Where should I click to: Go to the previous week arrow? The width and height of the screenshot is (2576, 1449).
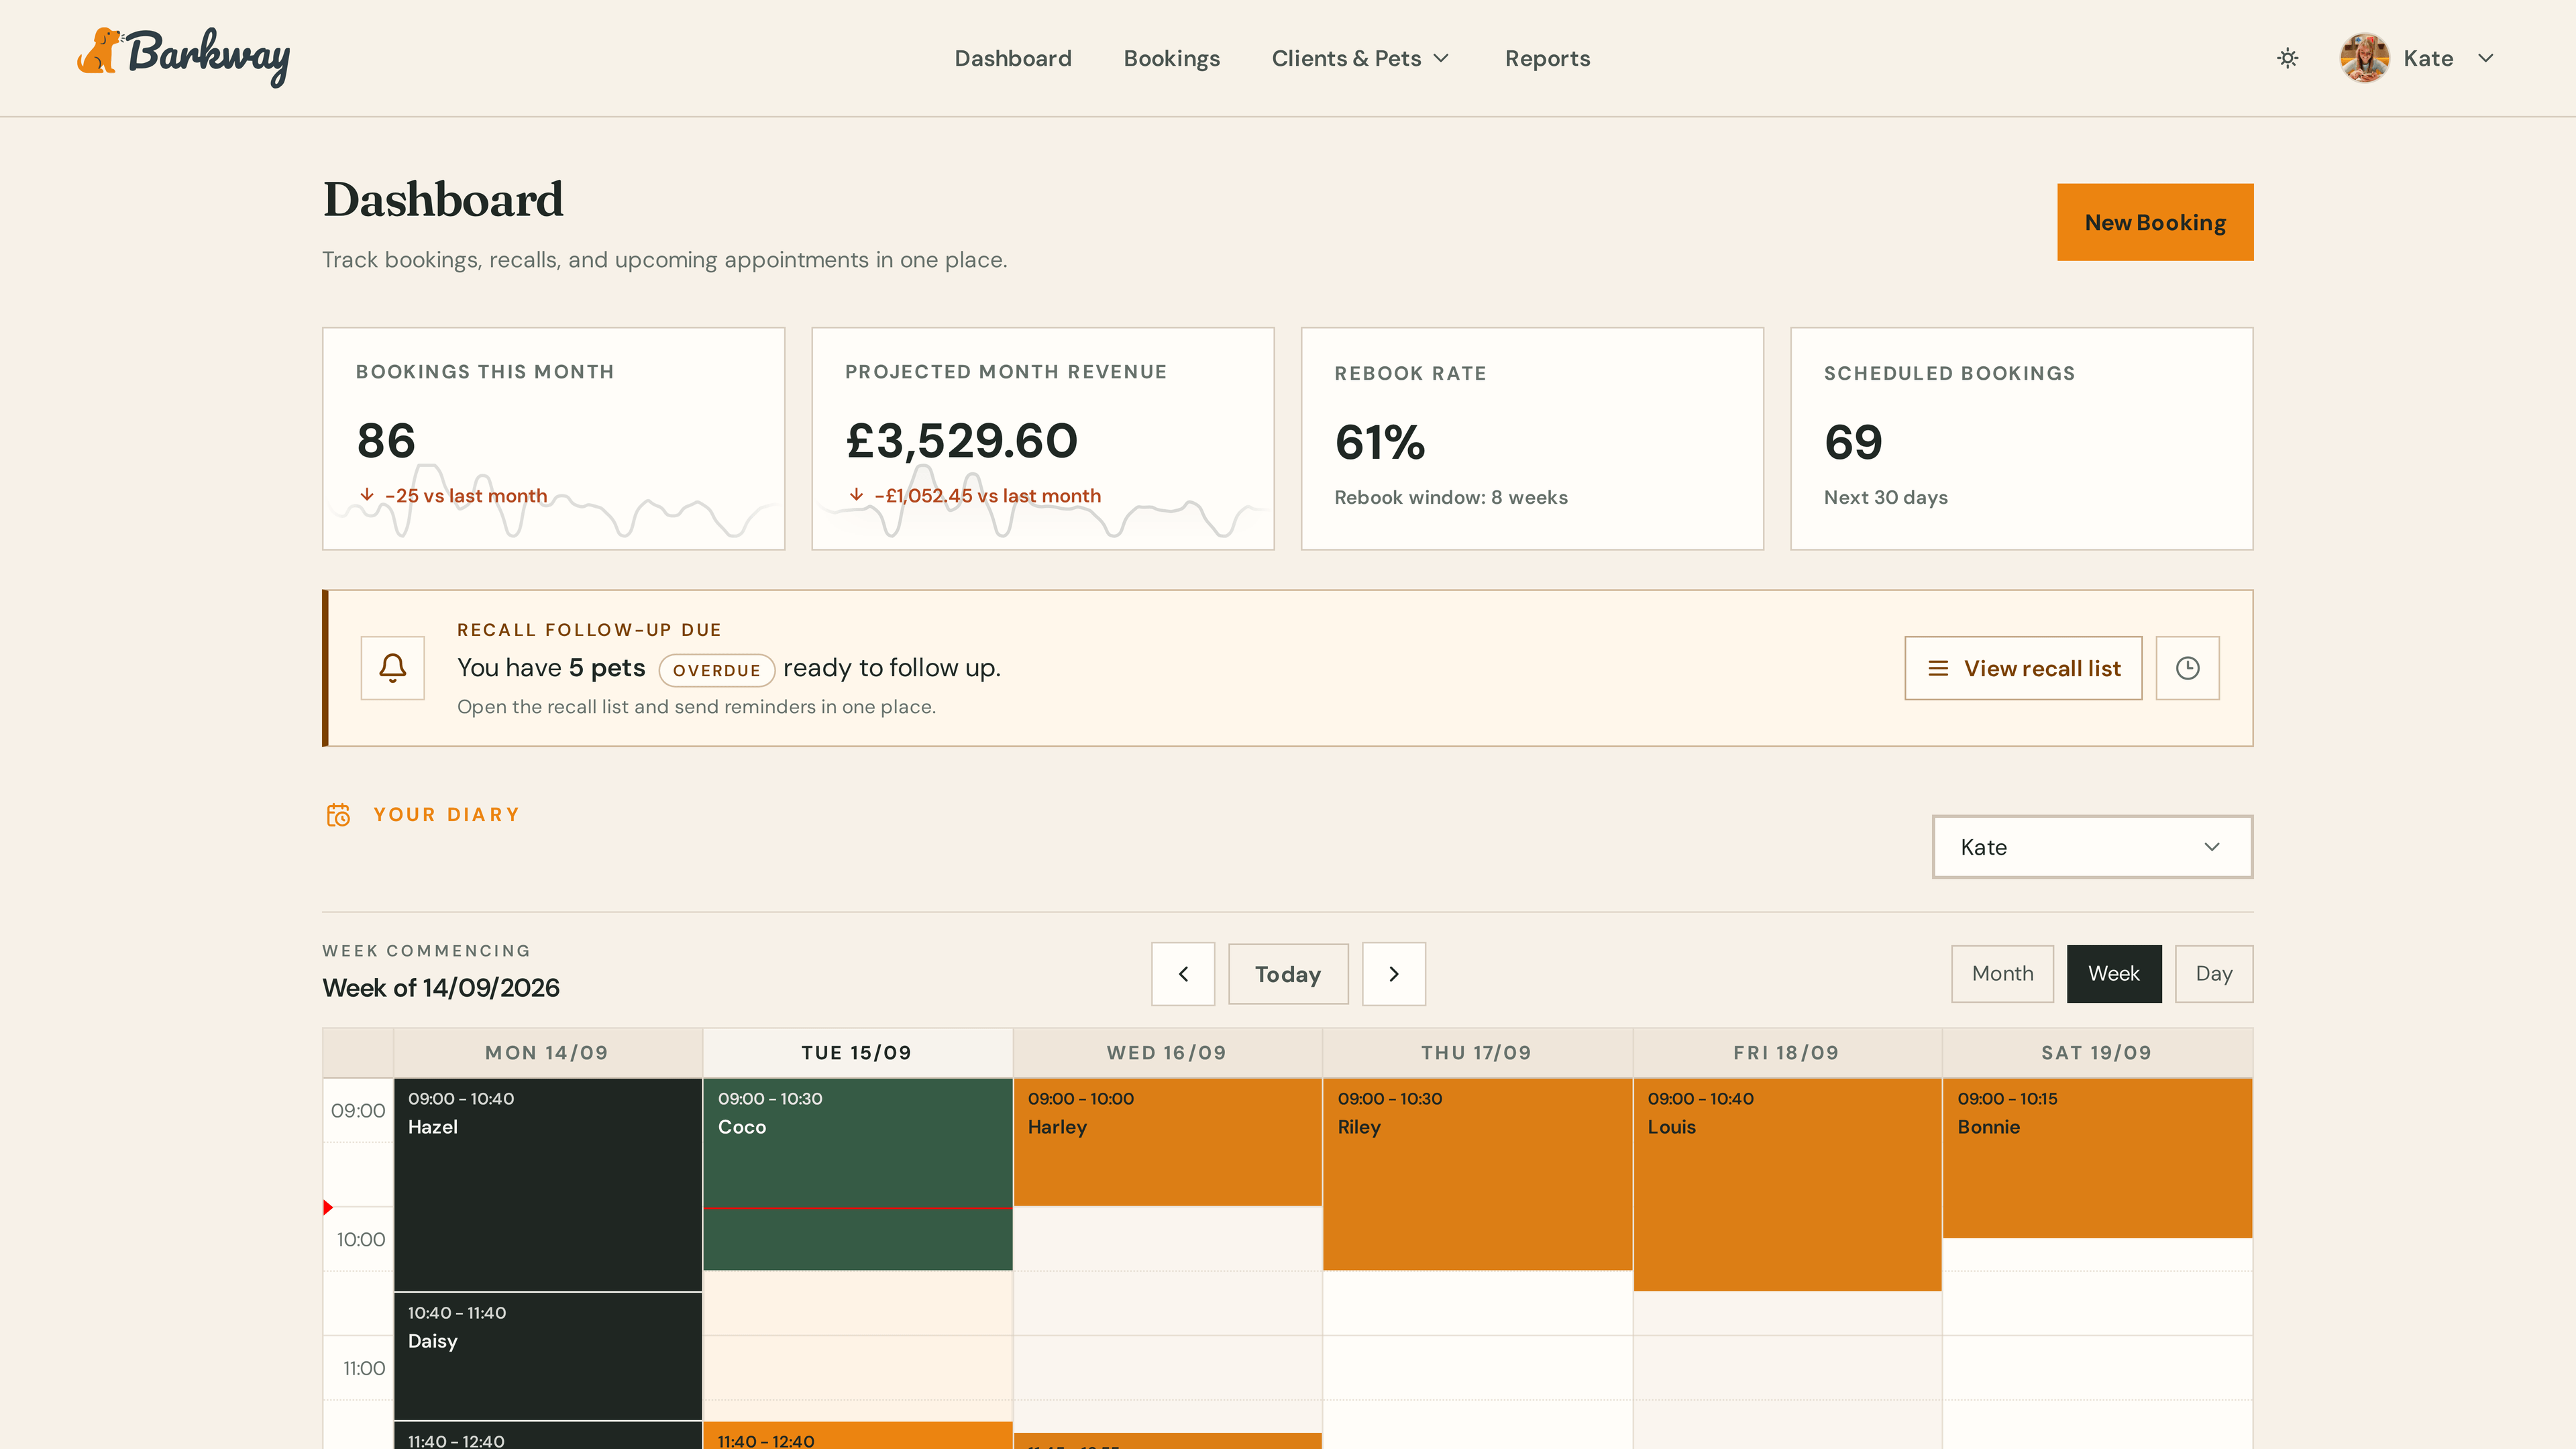(x=1183, y=974)
